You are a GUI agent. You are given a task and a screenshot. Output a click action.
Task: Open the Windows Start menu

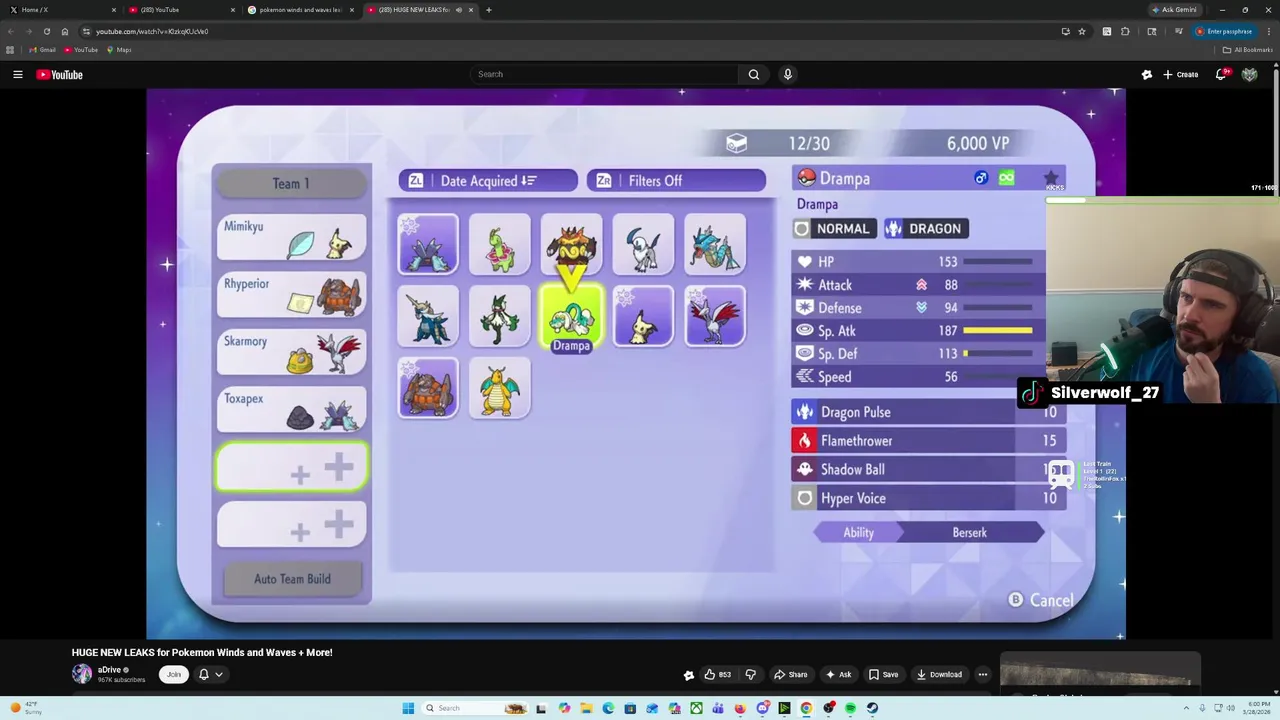pyautogui.click(x=408, y=708)
